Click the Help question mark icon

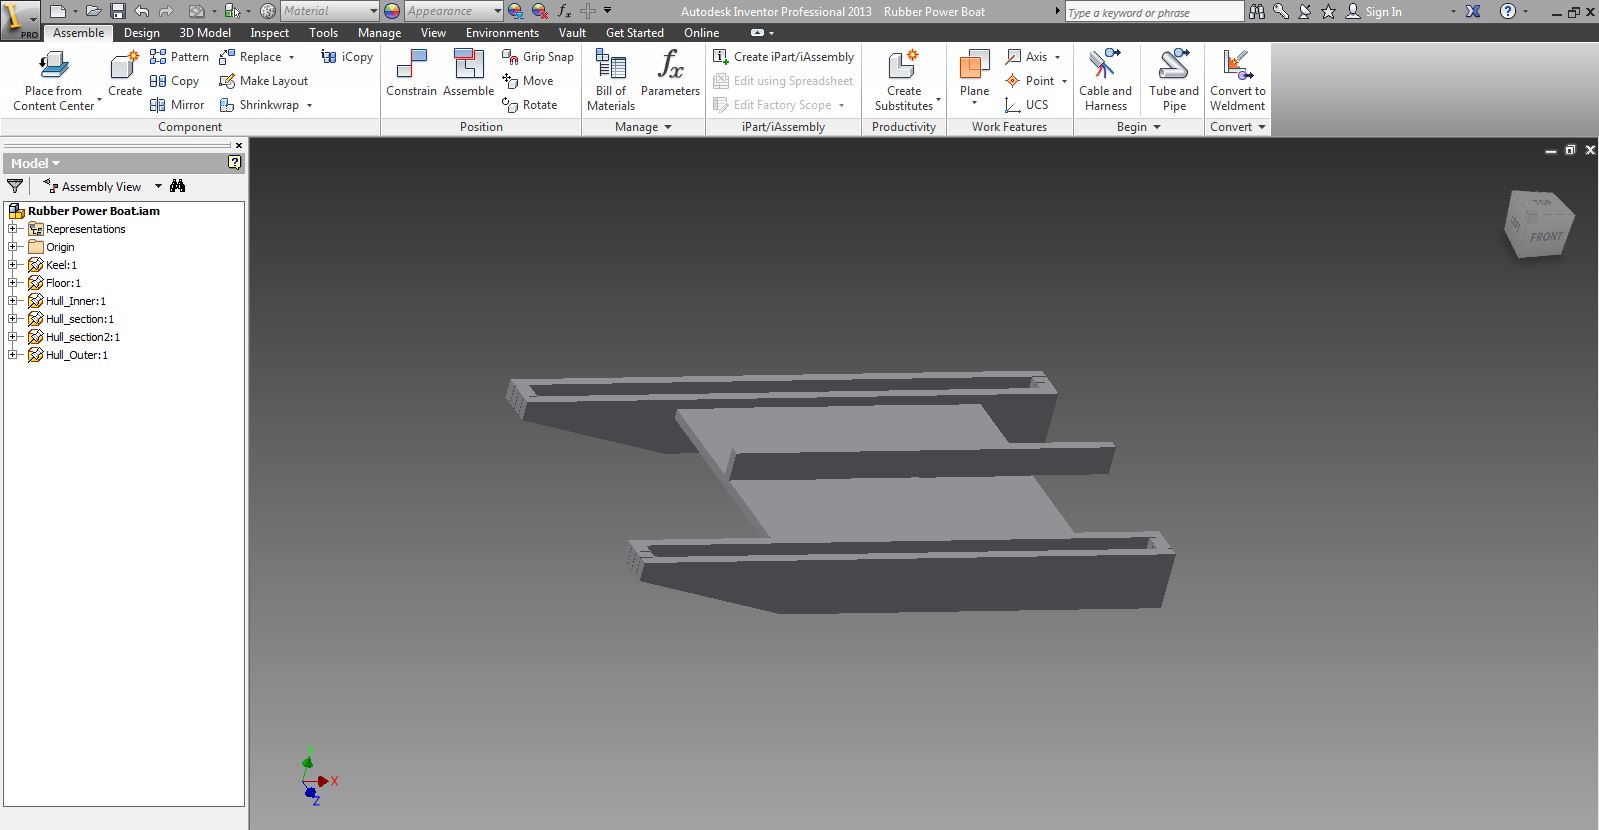click(1508, 11)
